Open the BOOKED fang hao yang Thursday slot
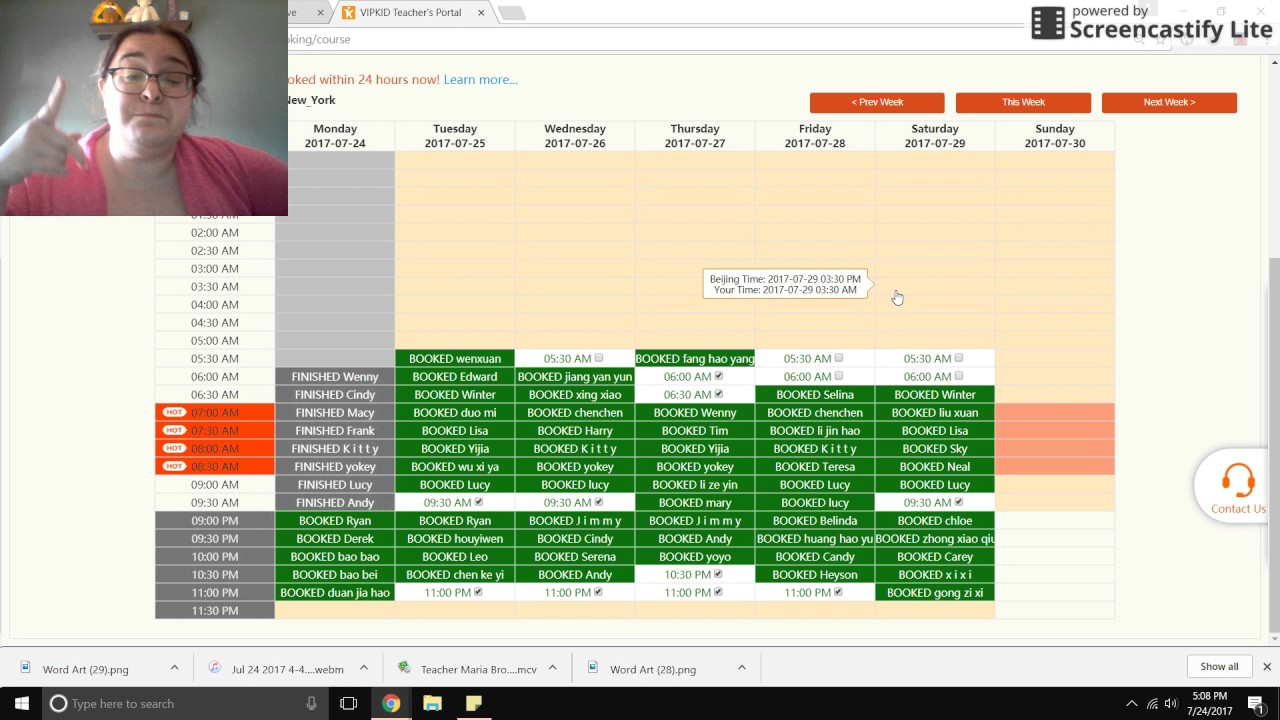1280x720 pixels. click(695, 358)
